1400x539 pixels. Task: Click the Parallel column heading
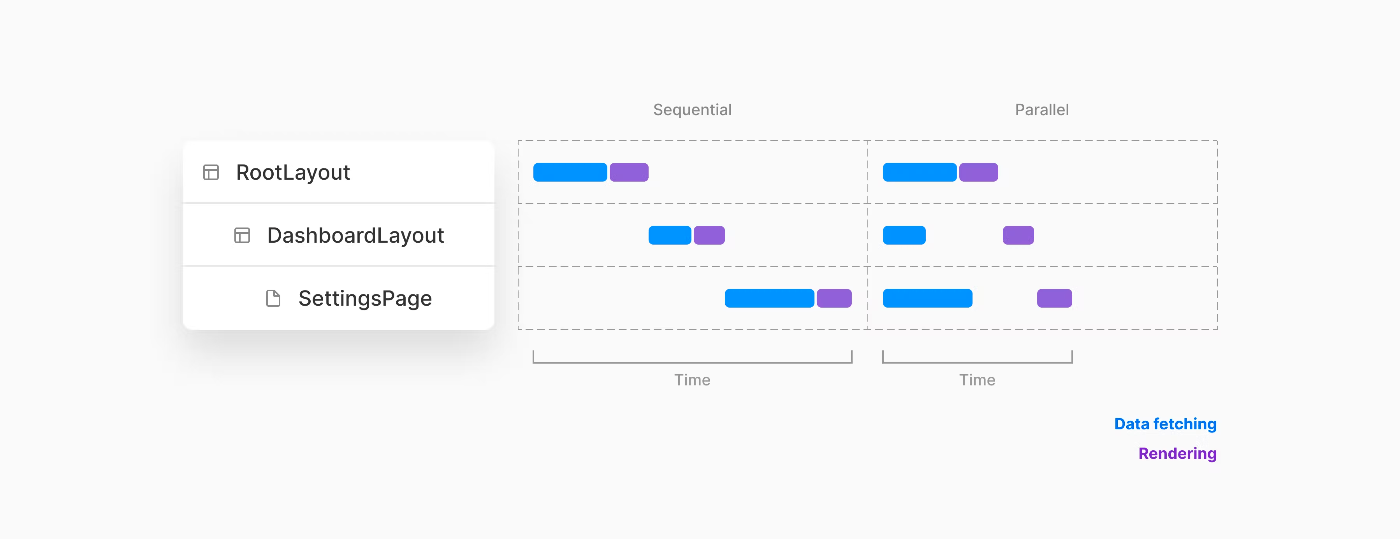pyautogui.click(x=1042, y=110)
